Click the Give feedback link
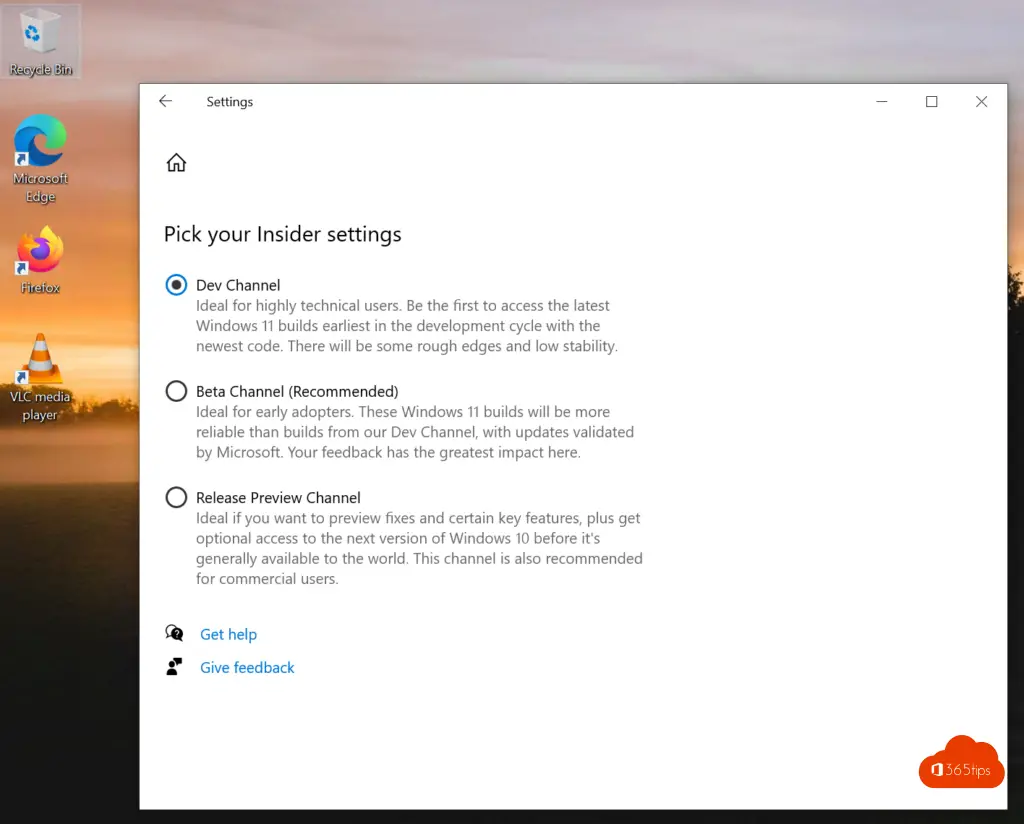 [247, 667]
